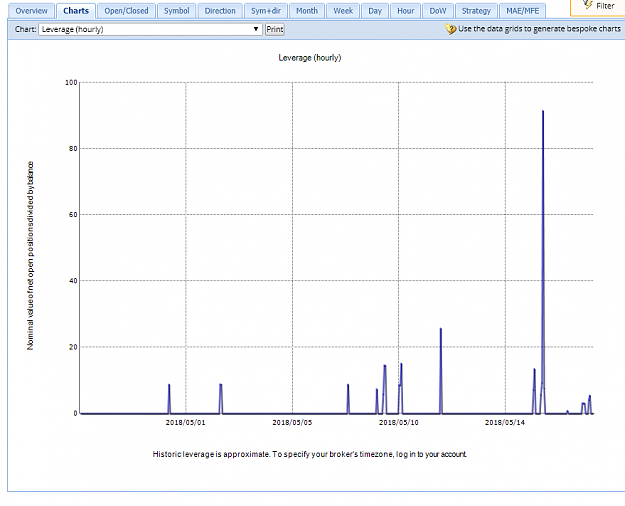
Task: Go to the Direction tab
Action: click(220, 11)
